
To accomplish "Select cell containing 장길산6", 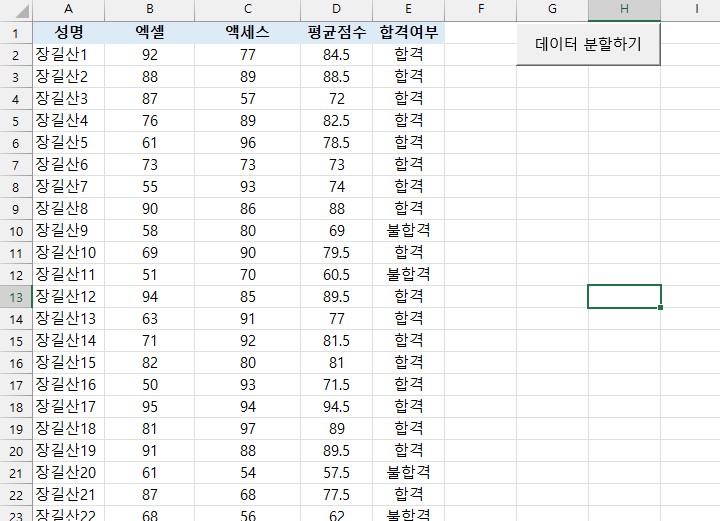I will point(68,165).
